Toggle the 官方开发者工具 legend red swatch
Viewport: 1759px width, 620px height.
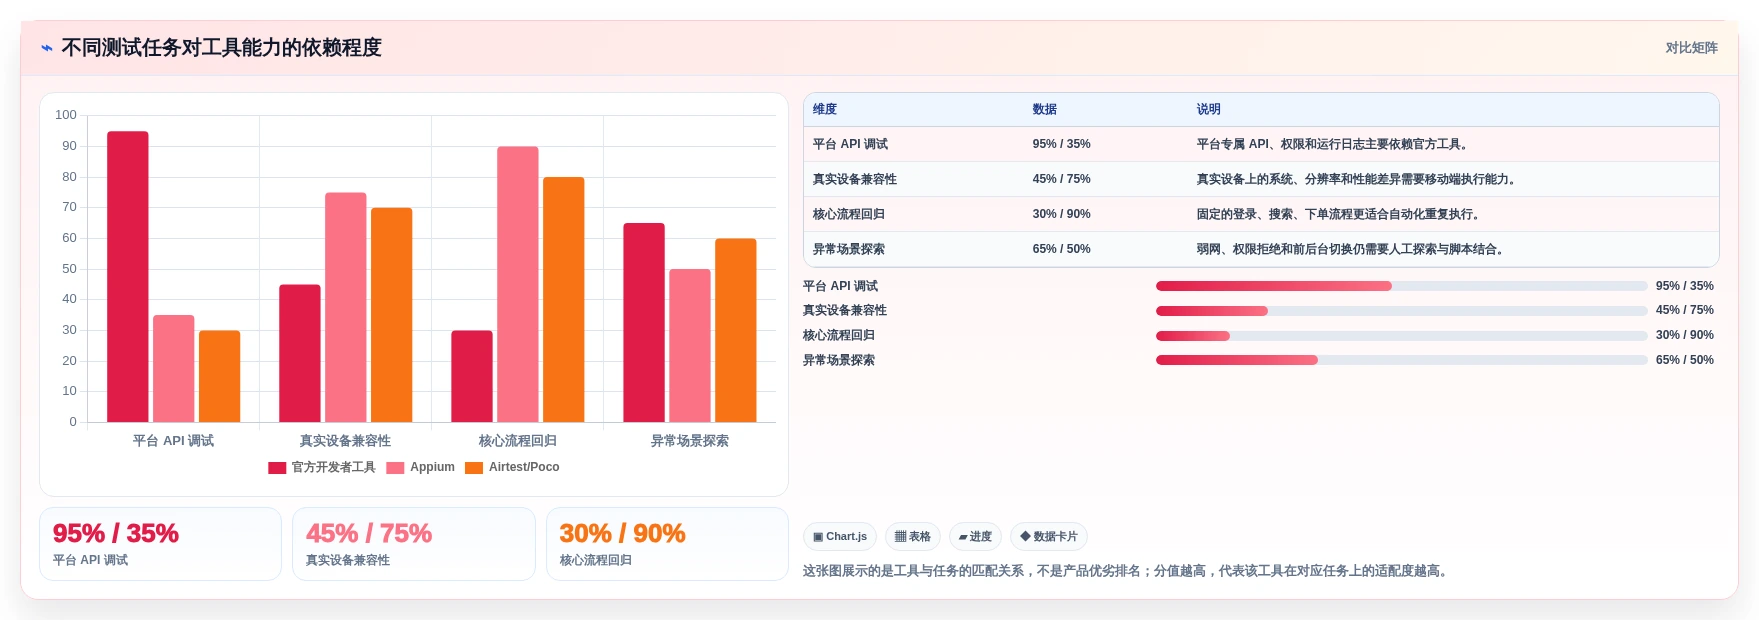click(277, 468)
